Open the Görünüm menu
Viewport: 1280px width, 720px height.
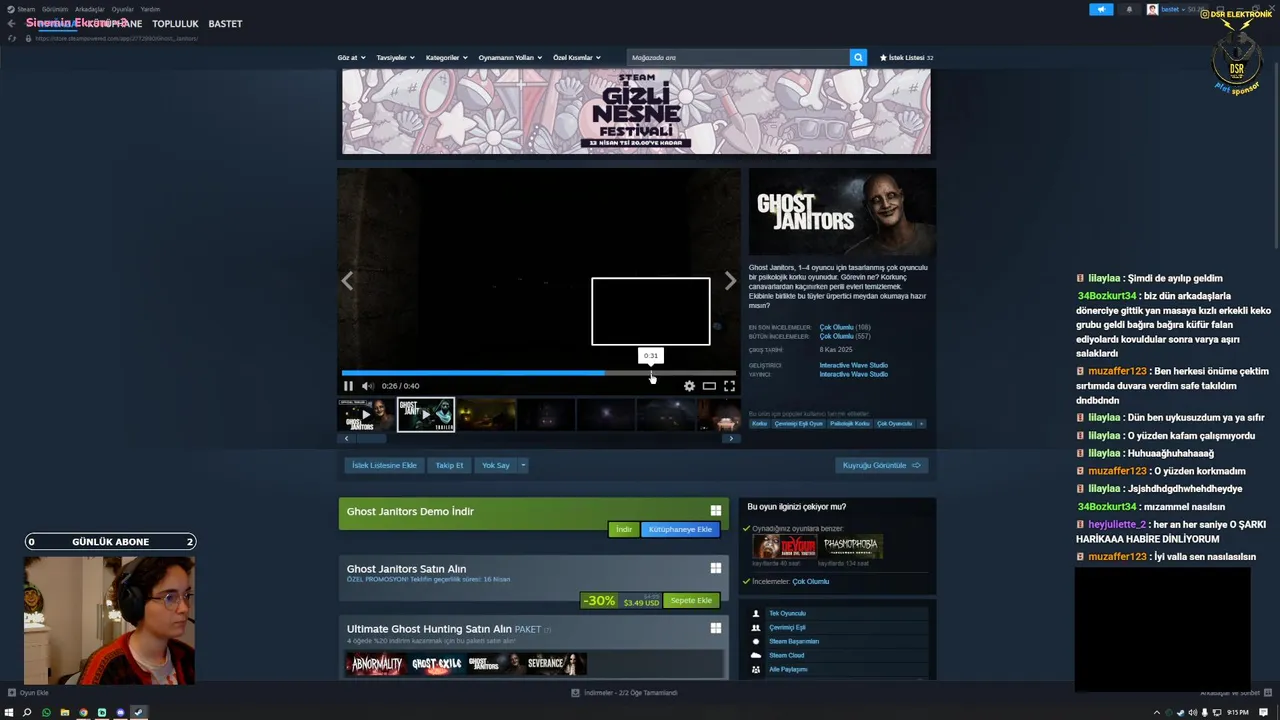click(55, 9)
